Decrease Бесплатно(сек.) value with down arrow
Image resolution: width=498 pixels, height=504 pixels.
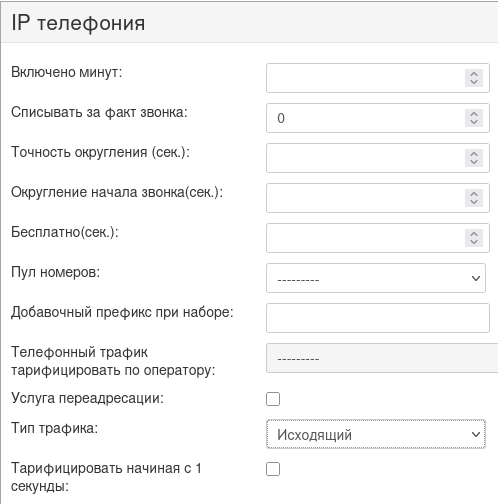click(474, 242)
